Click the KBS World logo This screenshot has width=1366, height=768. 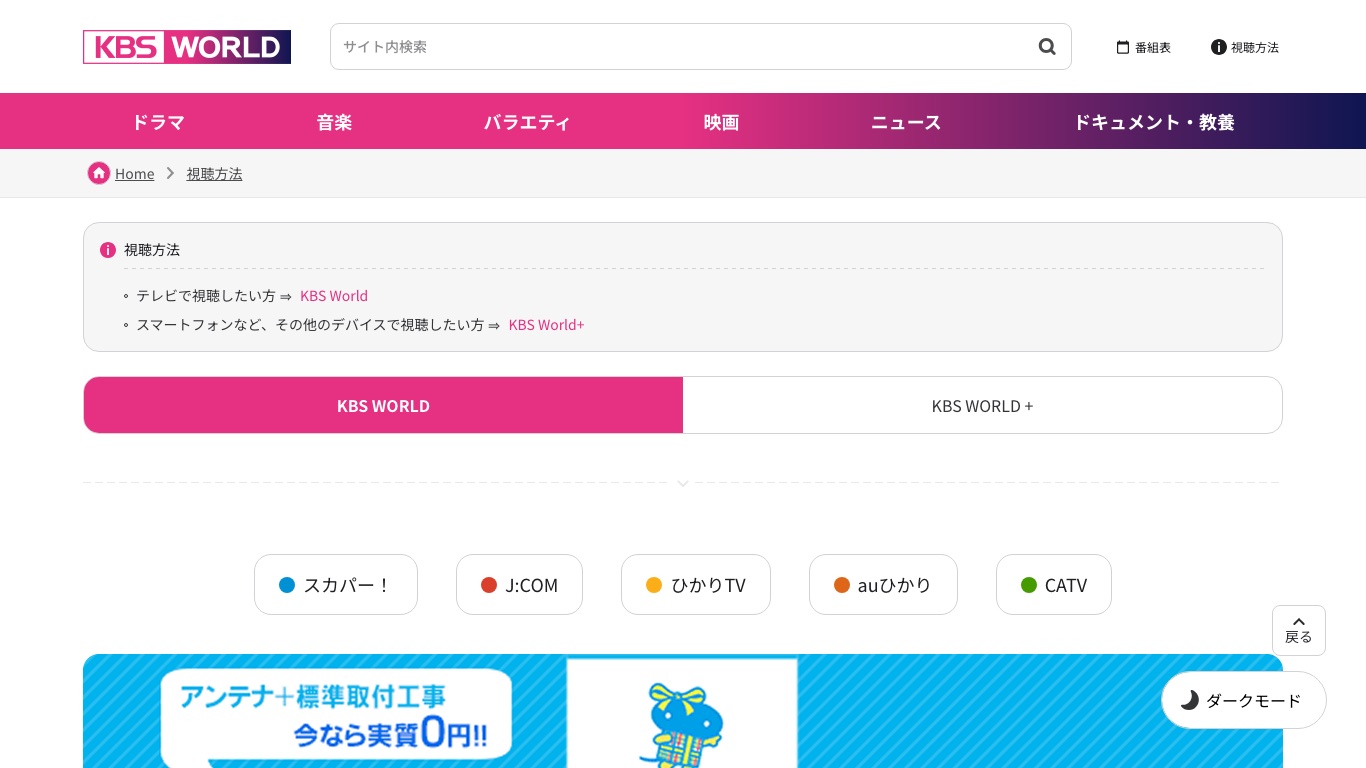pyautogui.click(x=187, y=47)
